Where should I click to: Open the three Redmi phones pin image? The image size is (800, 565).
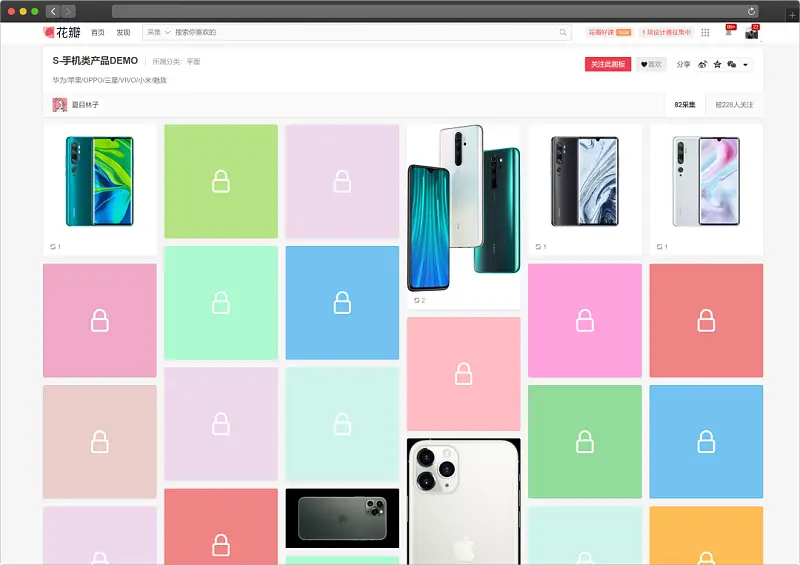[x=463, y=208]
